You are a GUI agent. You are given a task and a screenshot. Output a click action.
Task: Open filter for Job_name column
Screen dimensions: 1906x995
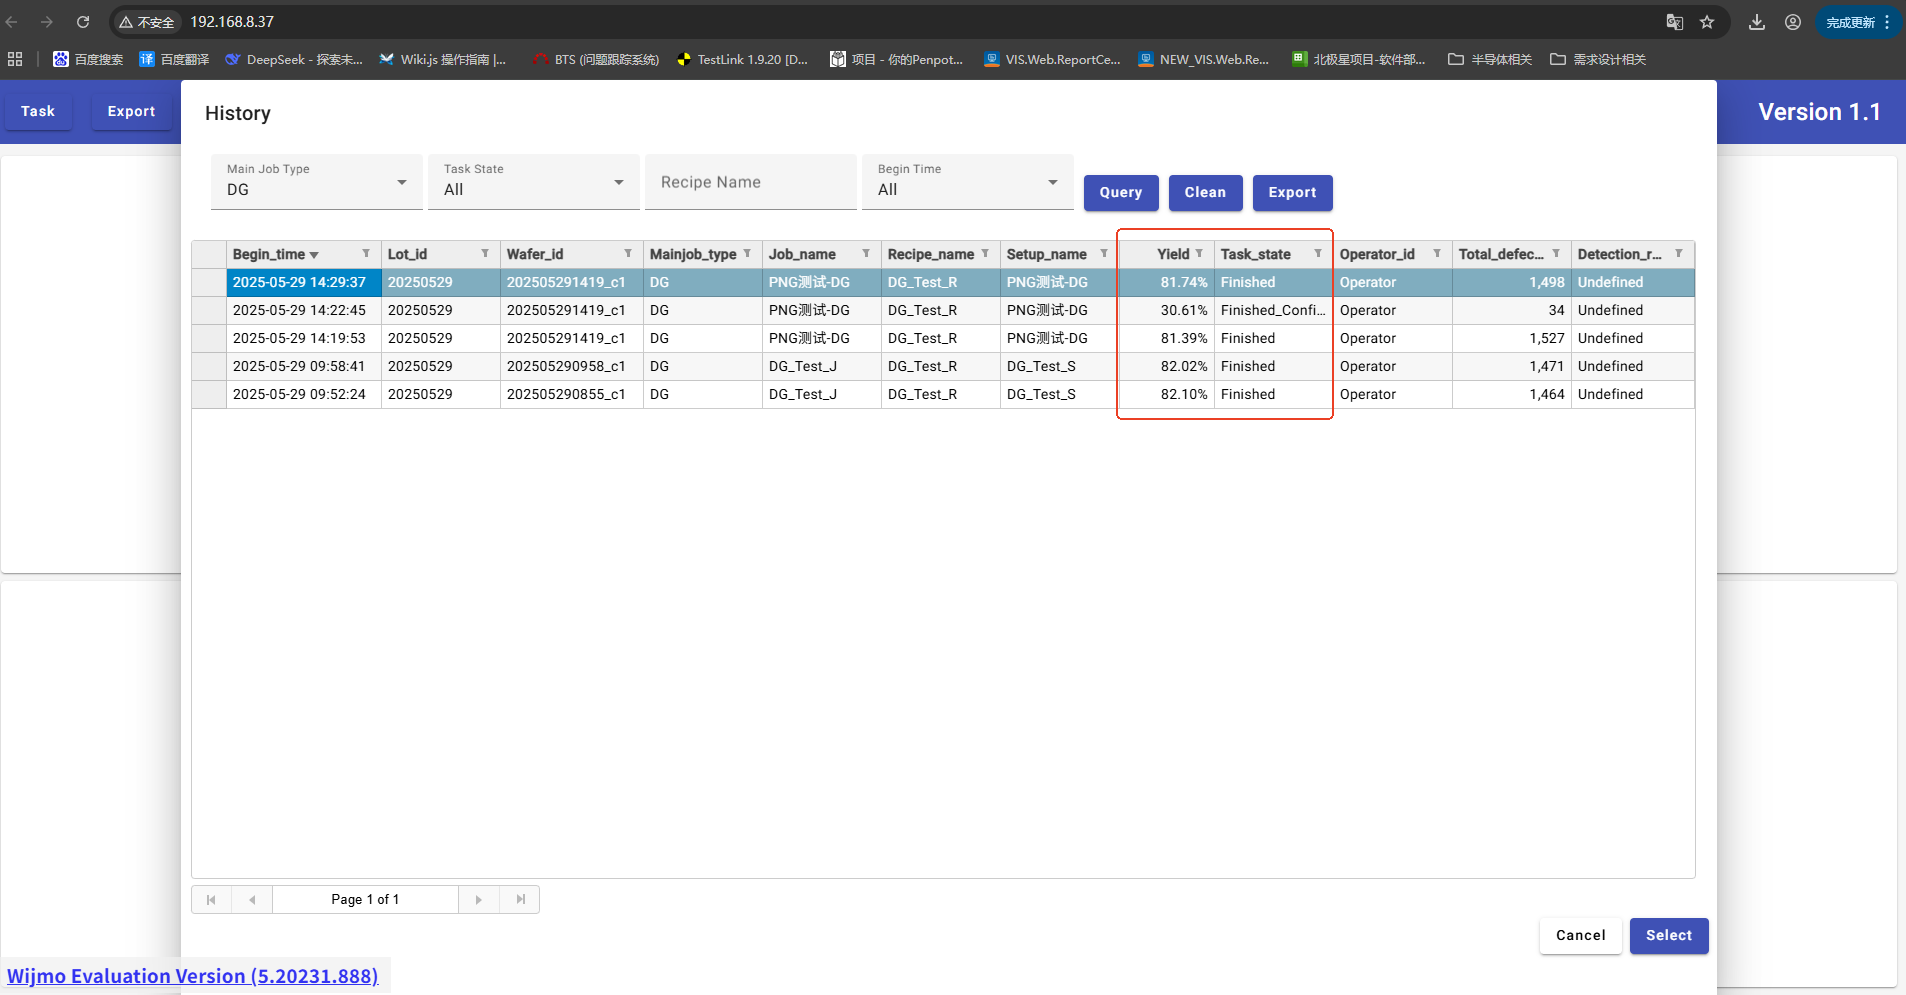(866, 254)
